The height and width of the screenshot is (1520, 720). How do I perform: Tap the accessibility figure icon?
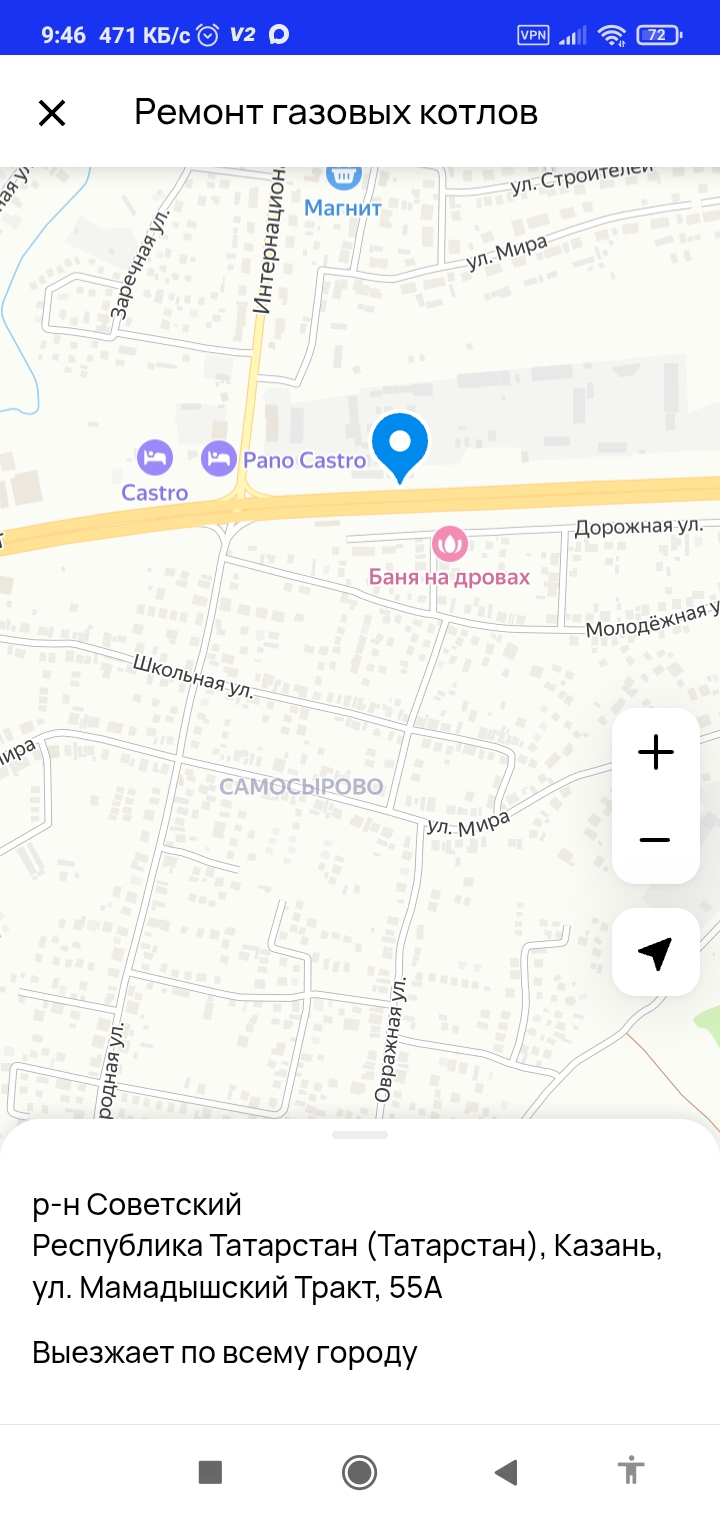pyautogui.click(x=631, y=1471)
